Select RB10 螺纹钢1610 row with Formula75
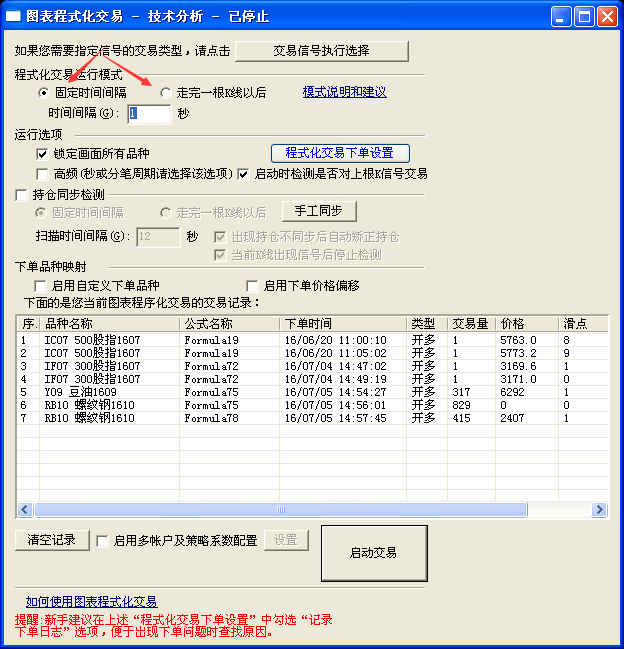The image size is (624, 649). tap(312, 405)
